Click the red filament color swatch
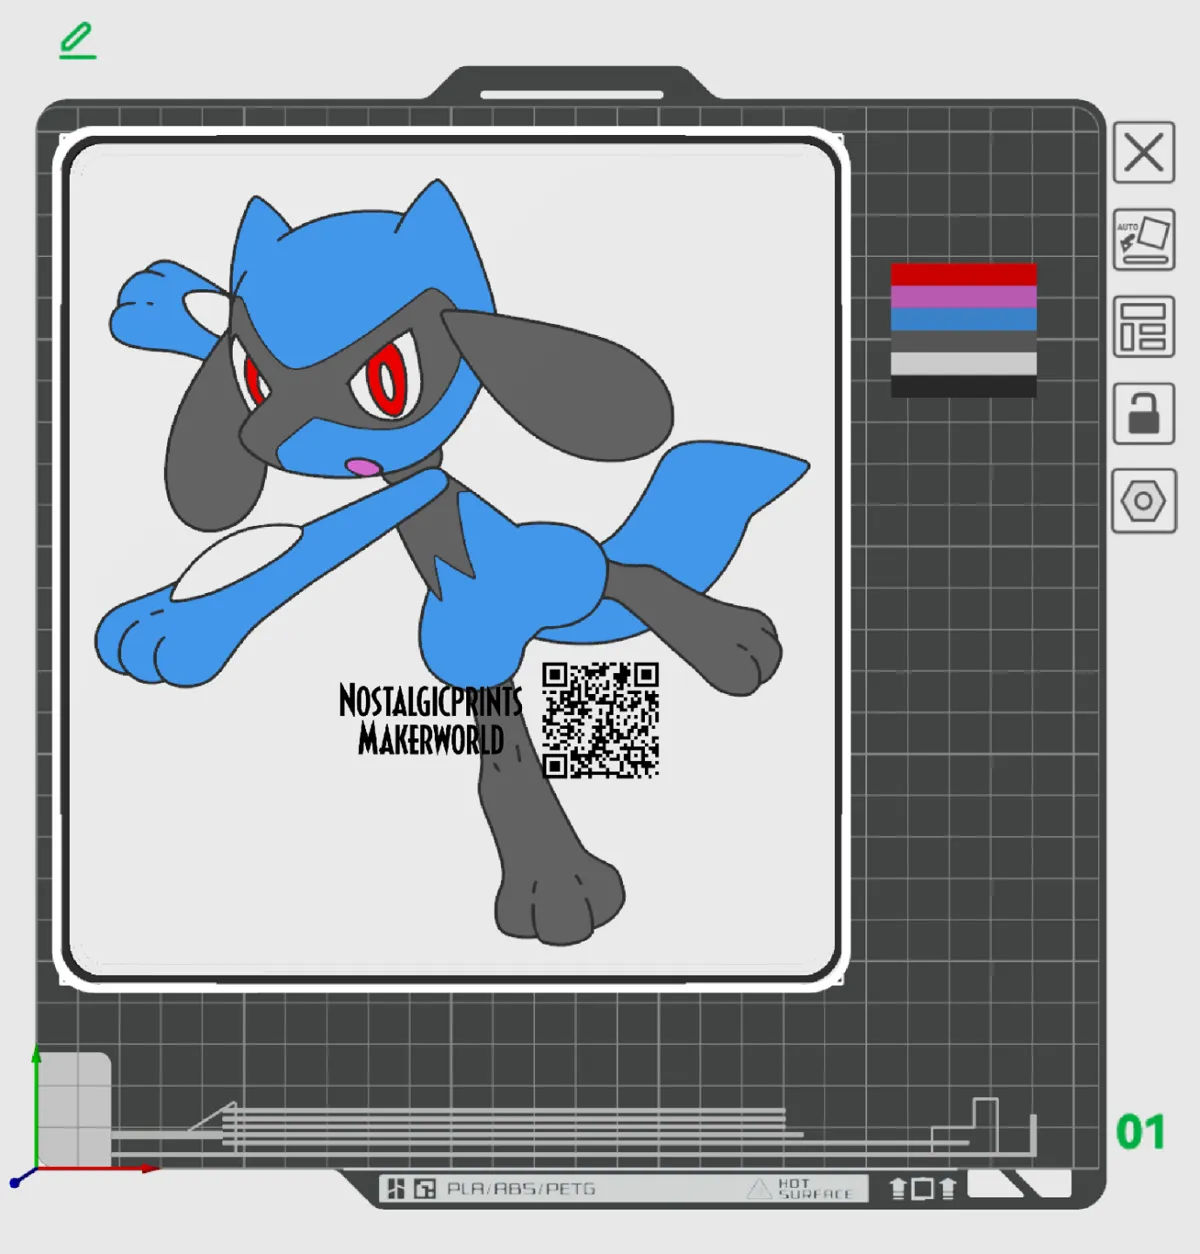Viewport: 1200px width, 1254px height. (963, 272)
